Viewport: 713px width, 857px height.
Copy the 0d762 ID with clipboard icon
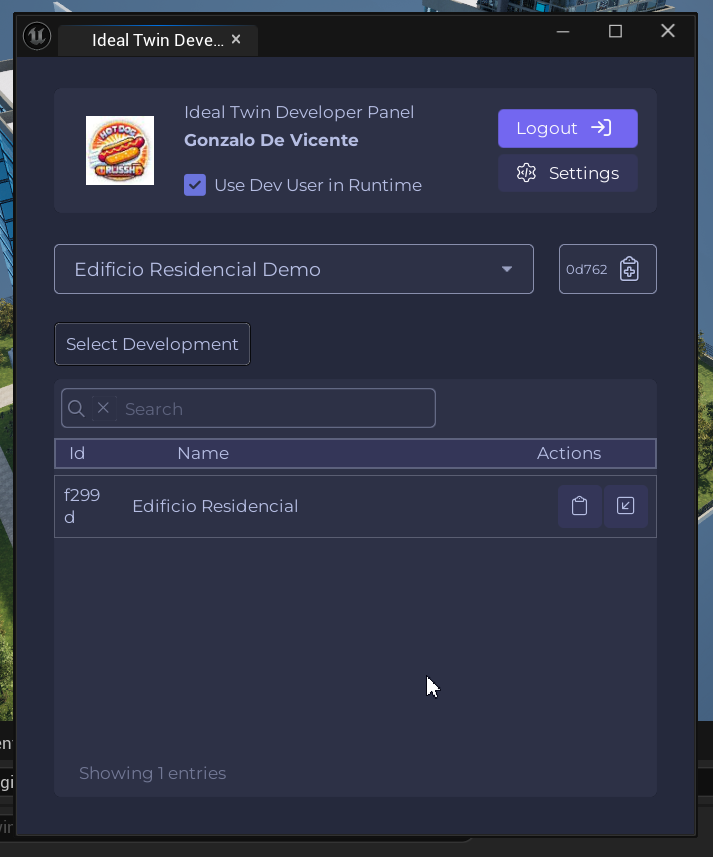[629, 269]
